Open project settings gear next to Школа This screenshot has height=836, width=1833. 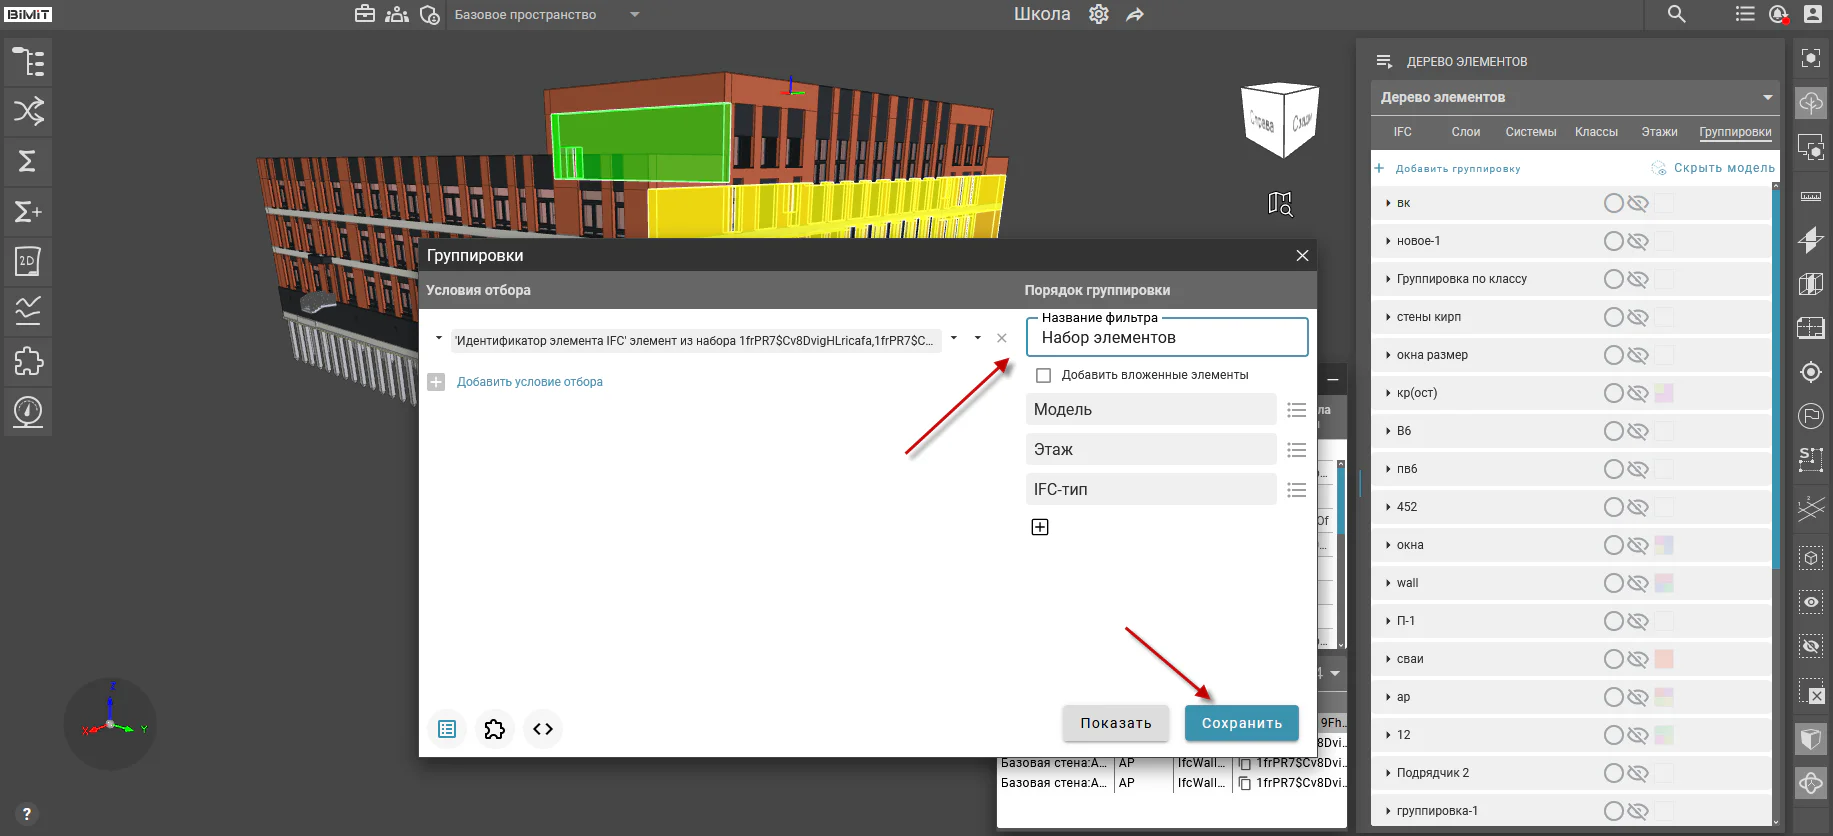click(x=1099, y=14)
